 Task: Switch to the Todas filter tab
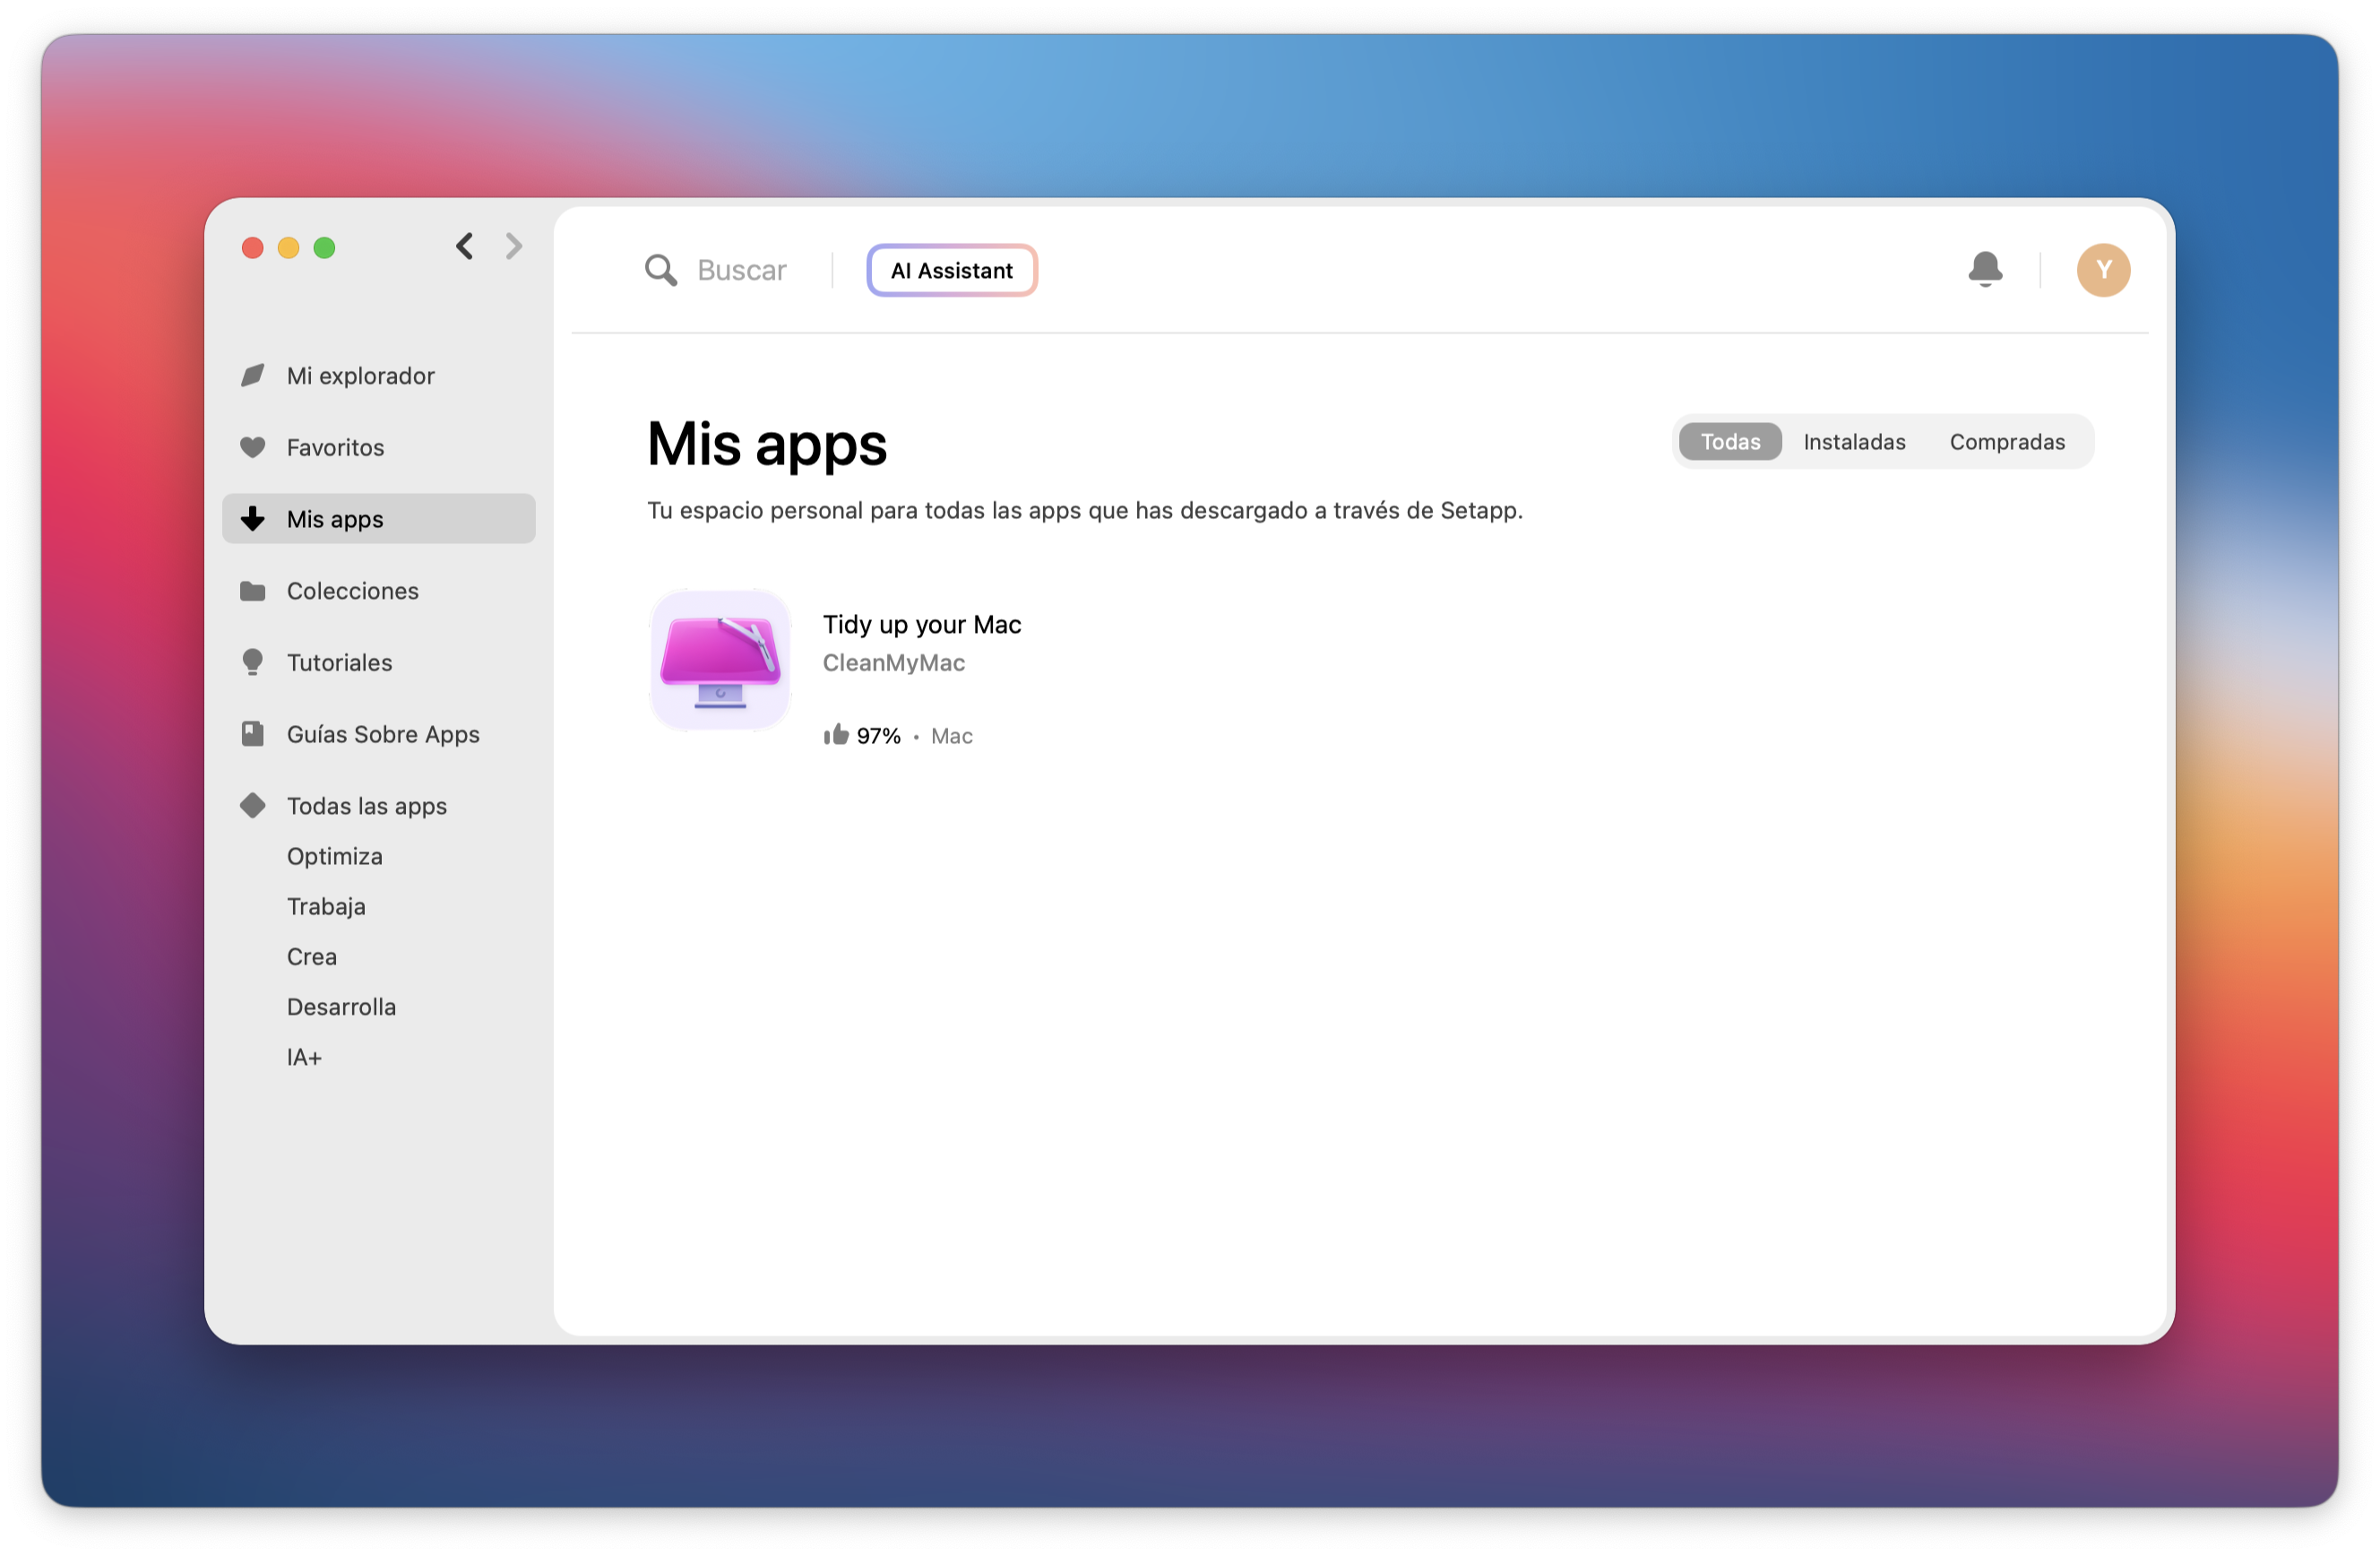point(1731,442)
